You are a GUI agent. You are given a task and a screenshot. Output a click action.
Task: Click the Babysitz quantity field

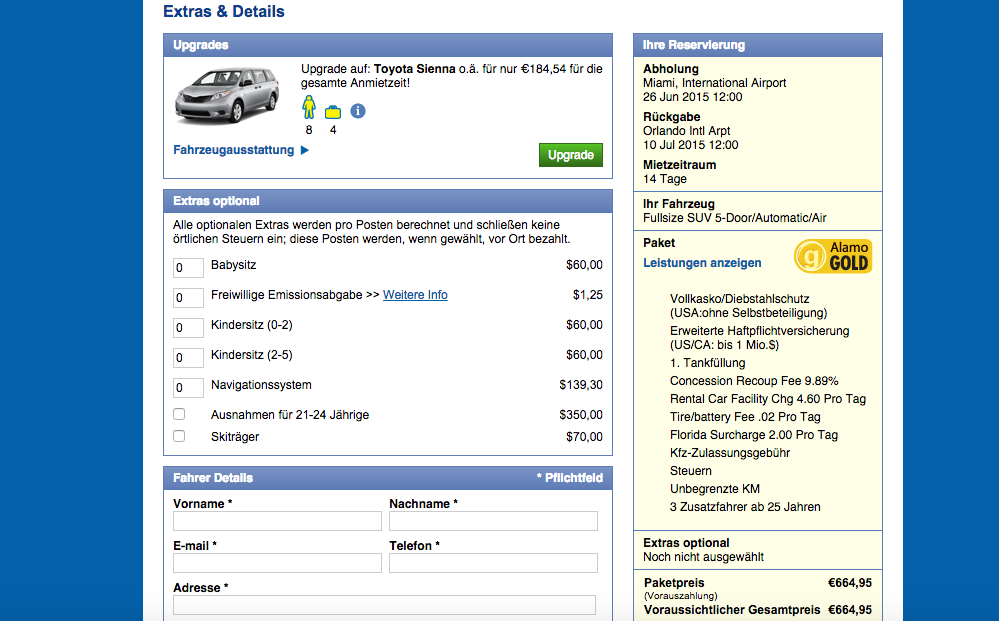coord(188,268)
